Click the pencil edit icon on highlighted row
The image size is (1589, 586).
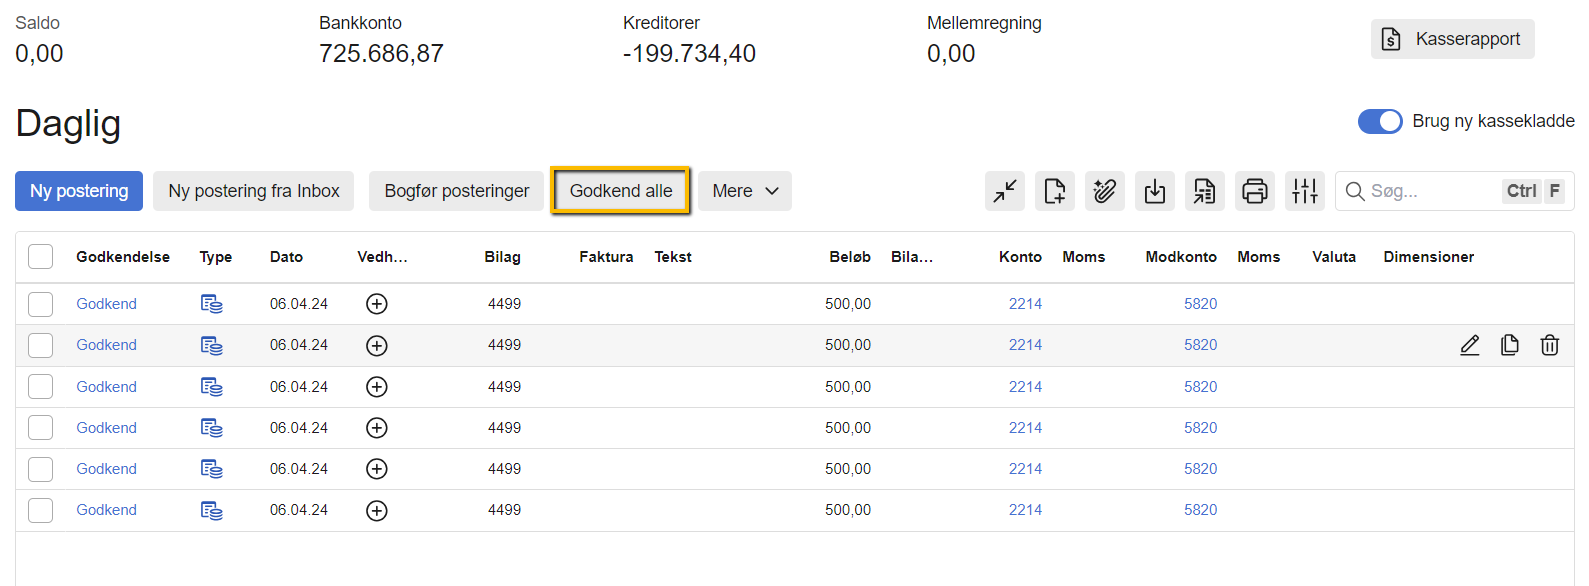pos(1469,345)
